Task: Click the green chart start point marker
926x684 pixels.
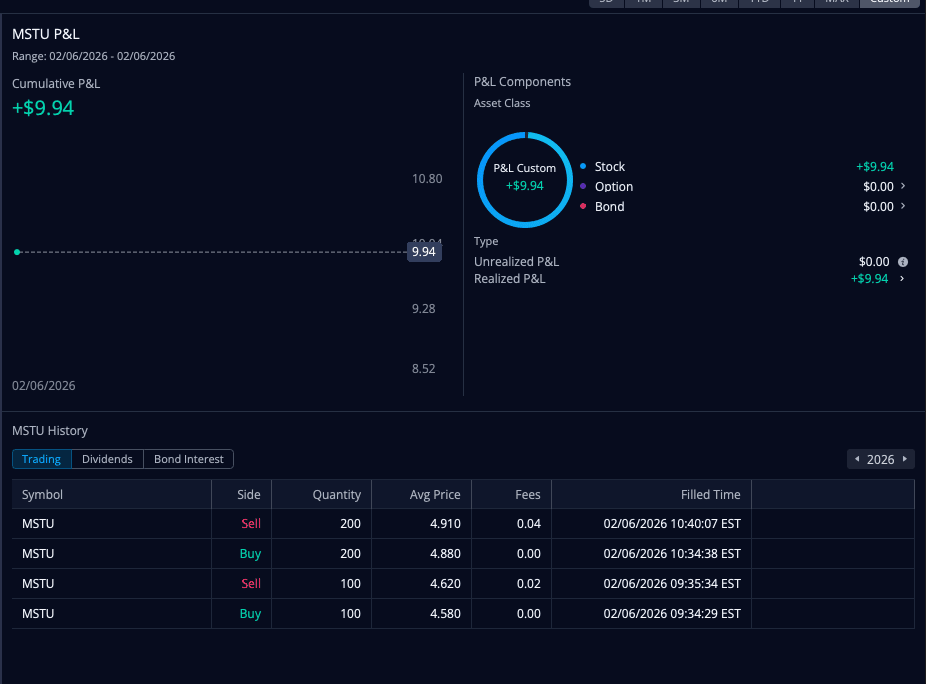Action: pyautogui.click(x=17, y=252)
